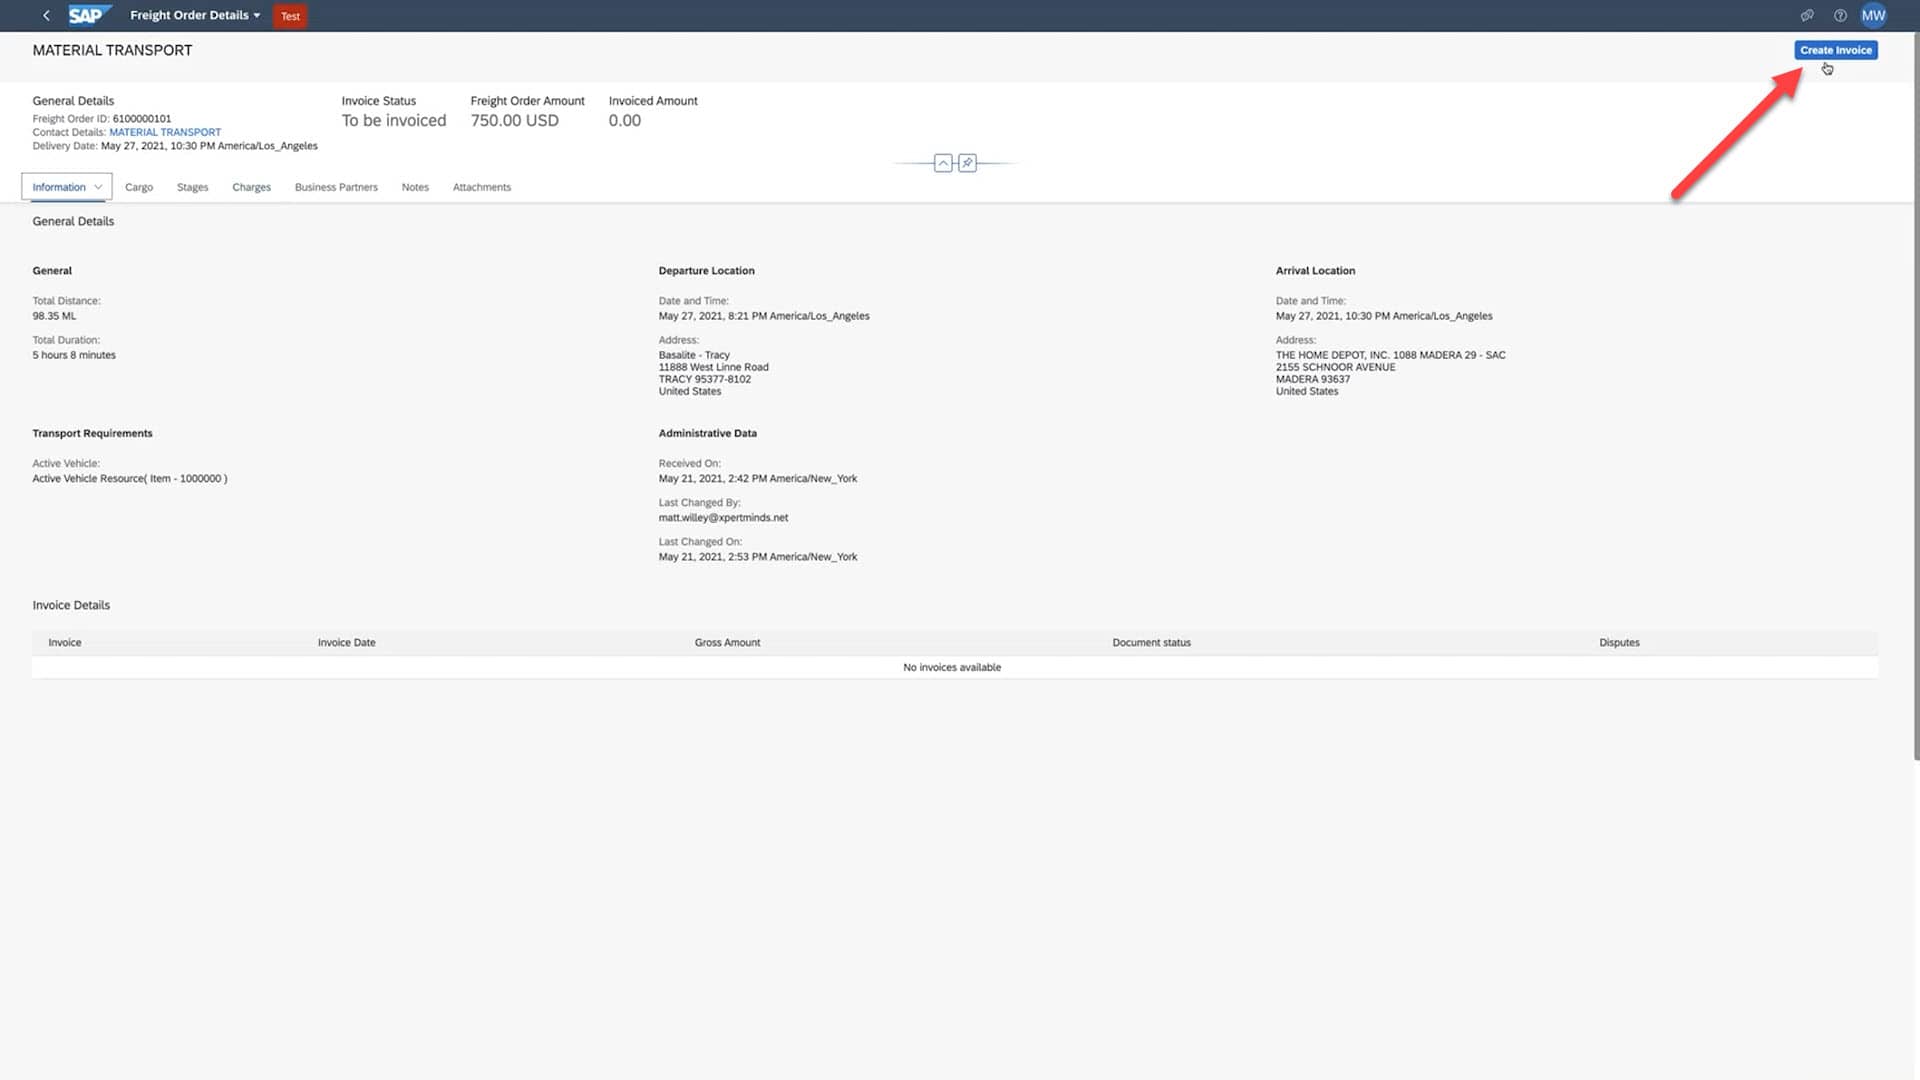Collapse the header with the up chevron
This screenshot has height=1080, width=1920.
click(943, 163)
